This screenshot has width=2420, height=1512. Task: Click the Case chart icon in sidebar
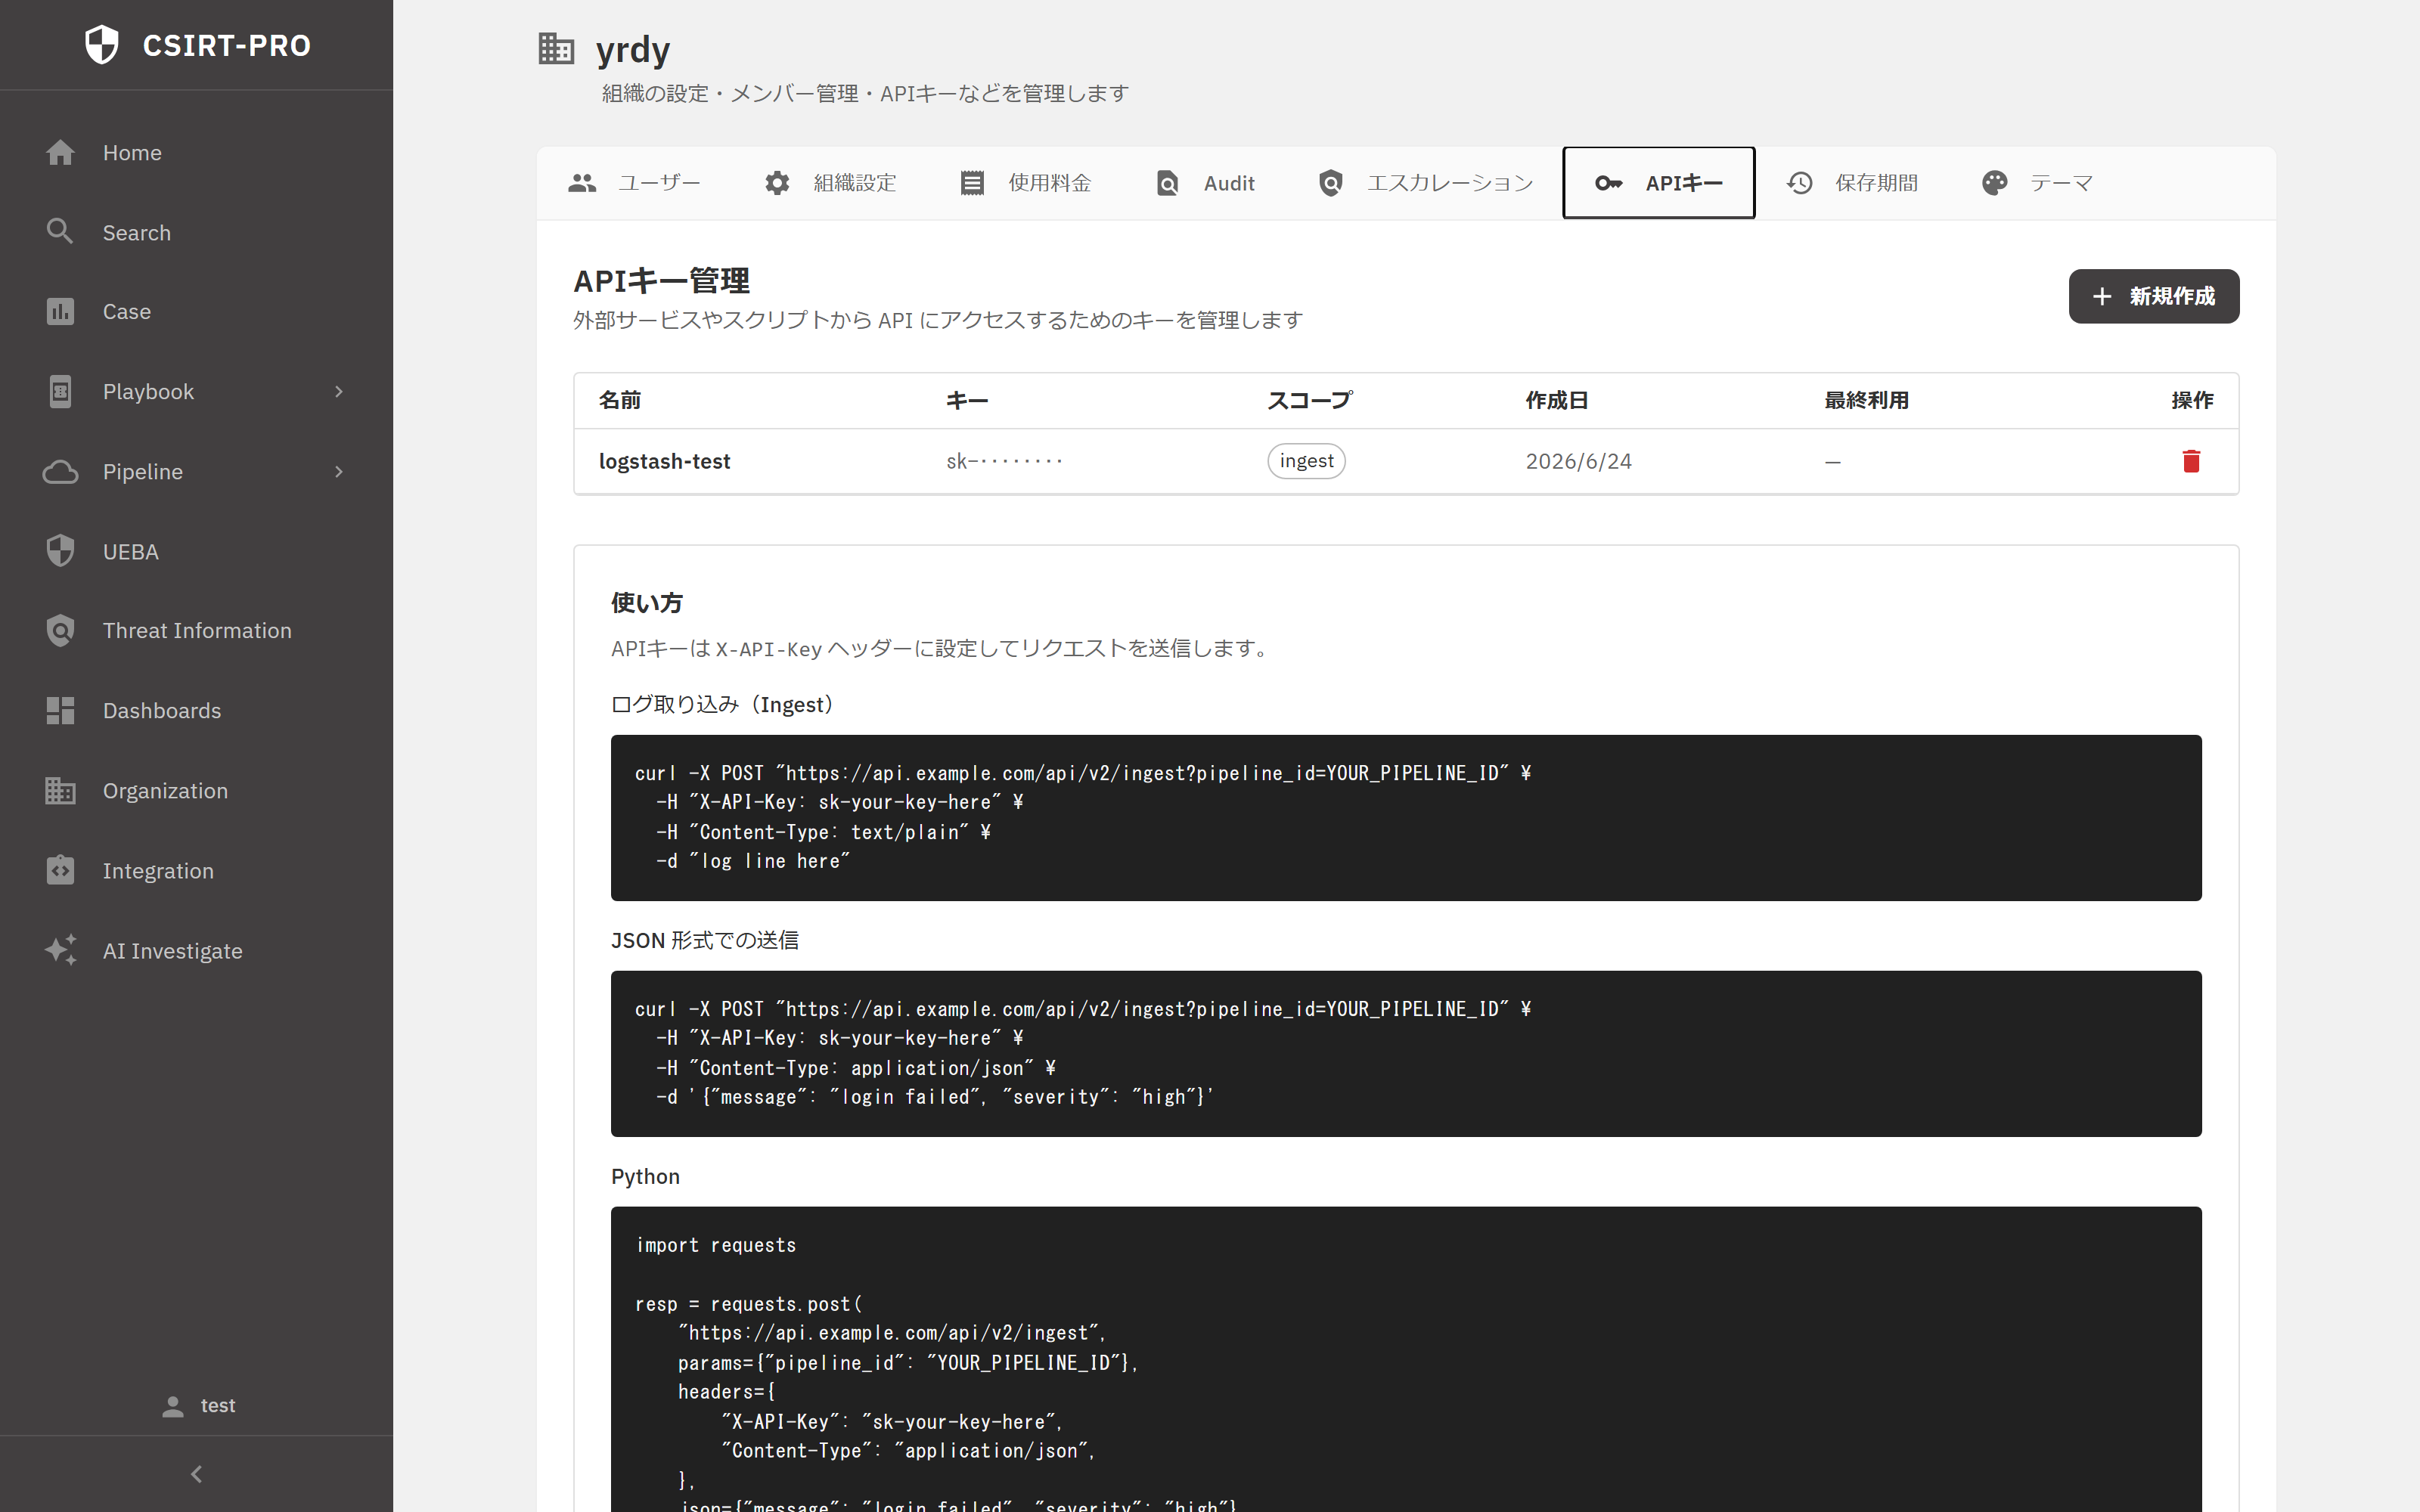click(60, 311)
